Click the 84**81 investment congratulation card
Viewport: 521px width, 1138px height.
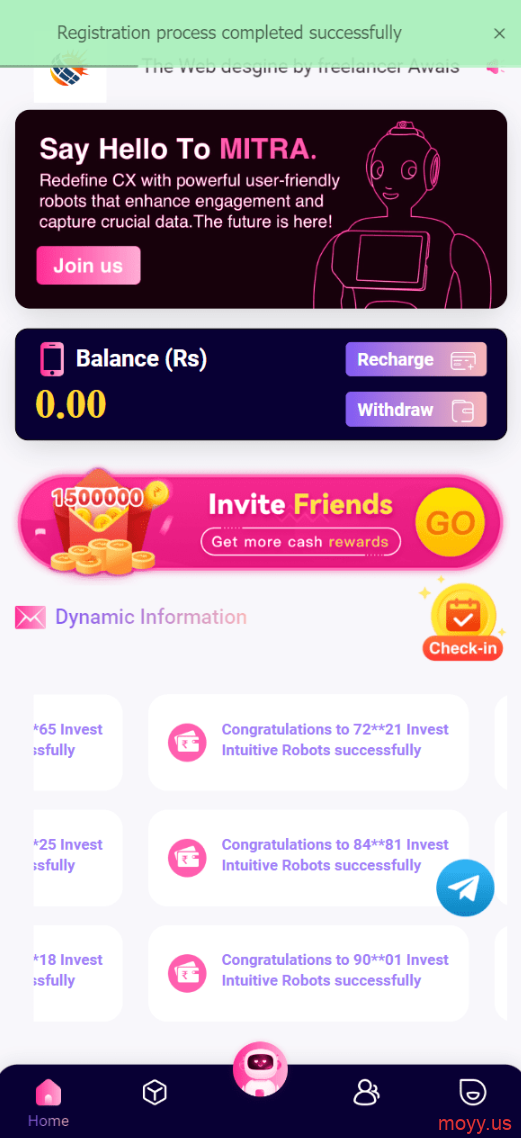[308, 858]
